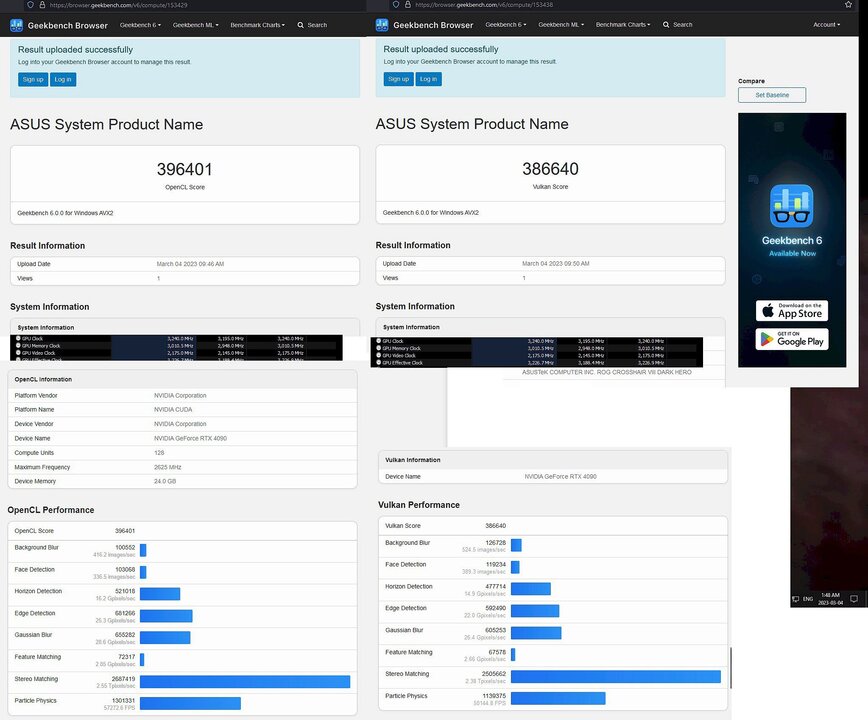The width and height of the screenshot is (868, 720).
Task: Click the Geekbench Browser logo in left window
Action: coord(17,24)
